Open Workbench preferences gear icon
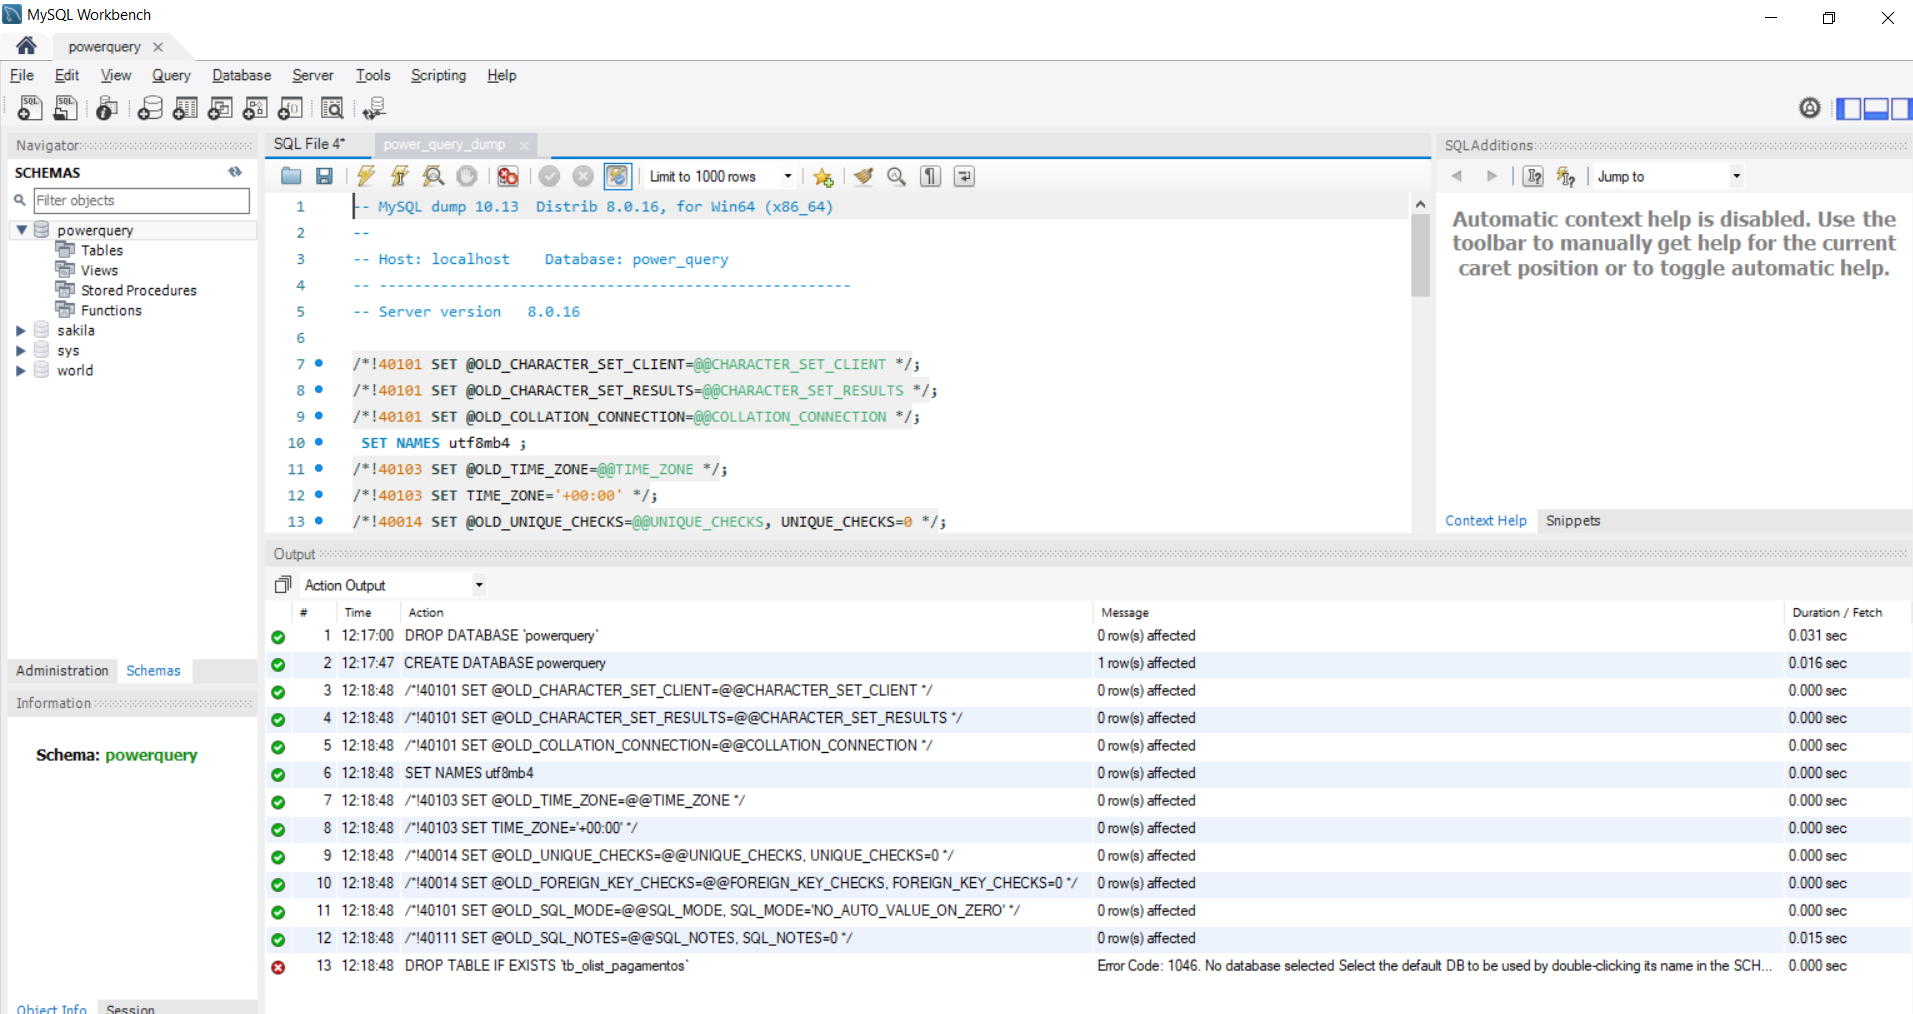This screenshot has height=1014, width=1913. click(x=1810, y=107)
